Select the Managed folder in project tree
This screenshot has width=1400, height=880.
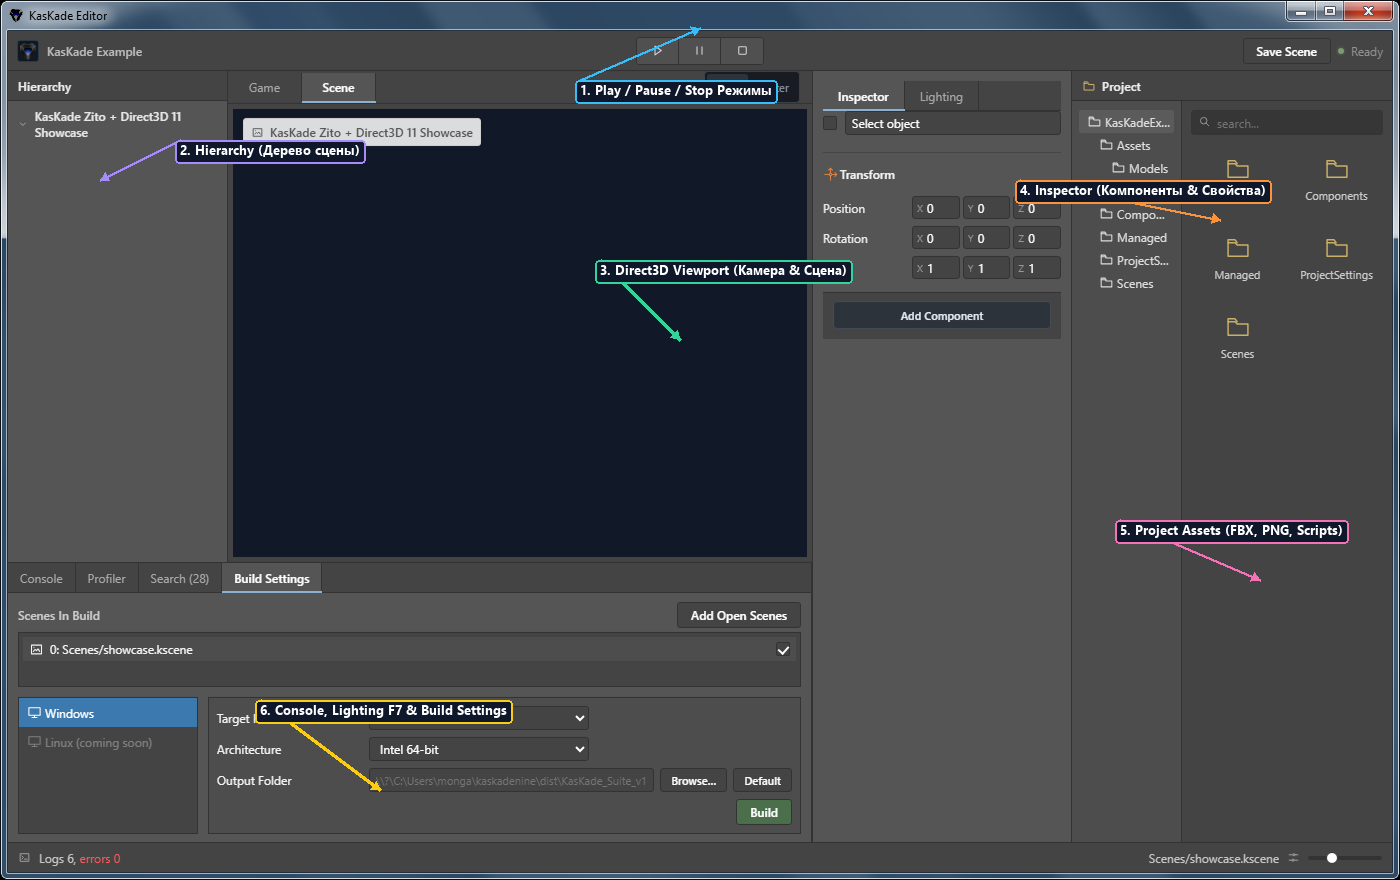[x=1135, y=237]
